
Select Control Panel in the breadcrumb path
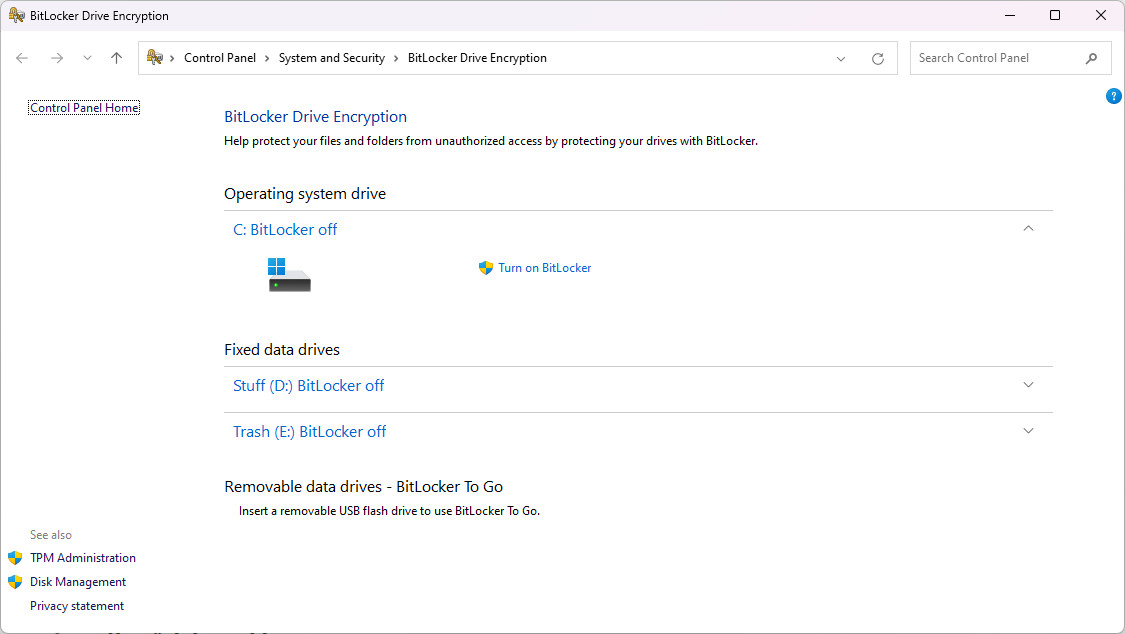click(x=220, y=58)
